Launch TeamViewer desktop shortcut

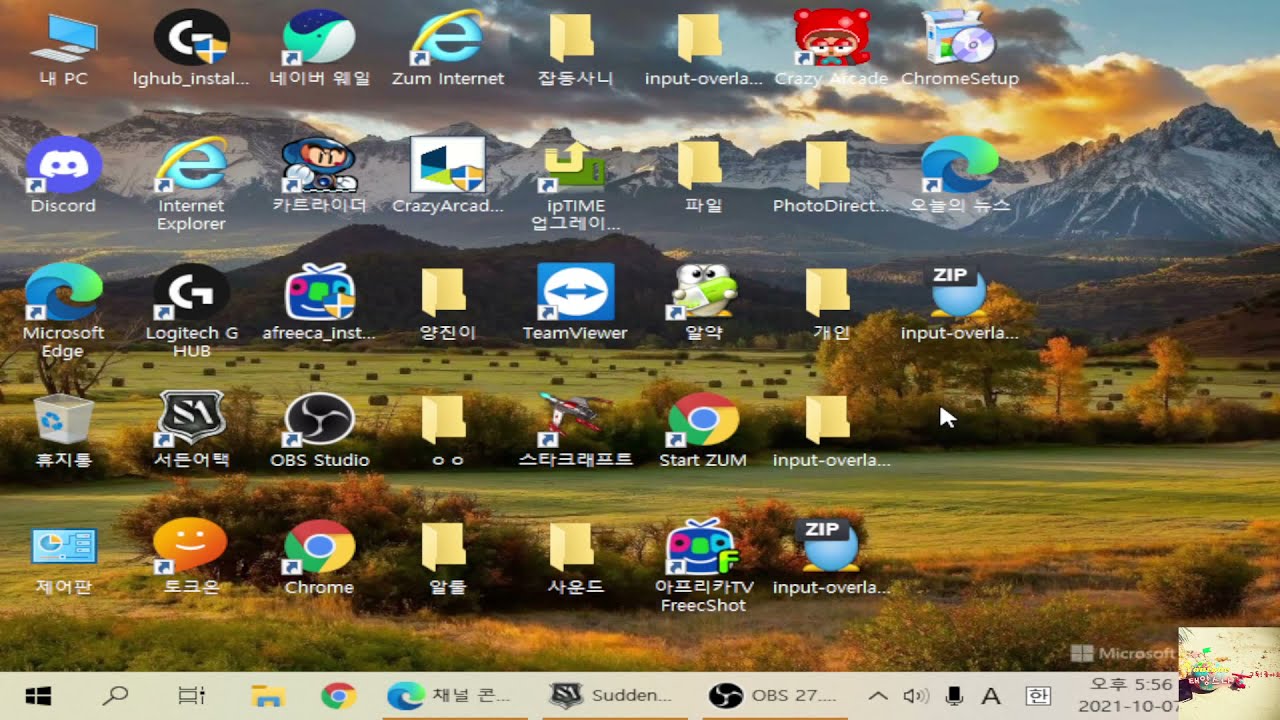[575, 304]
